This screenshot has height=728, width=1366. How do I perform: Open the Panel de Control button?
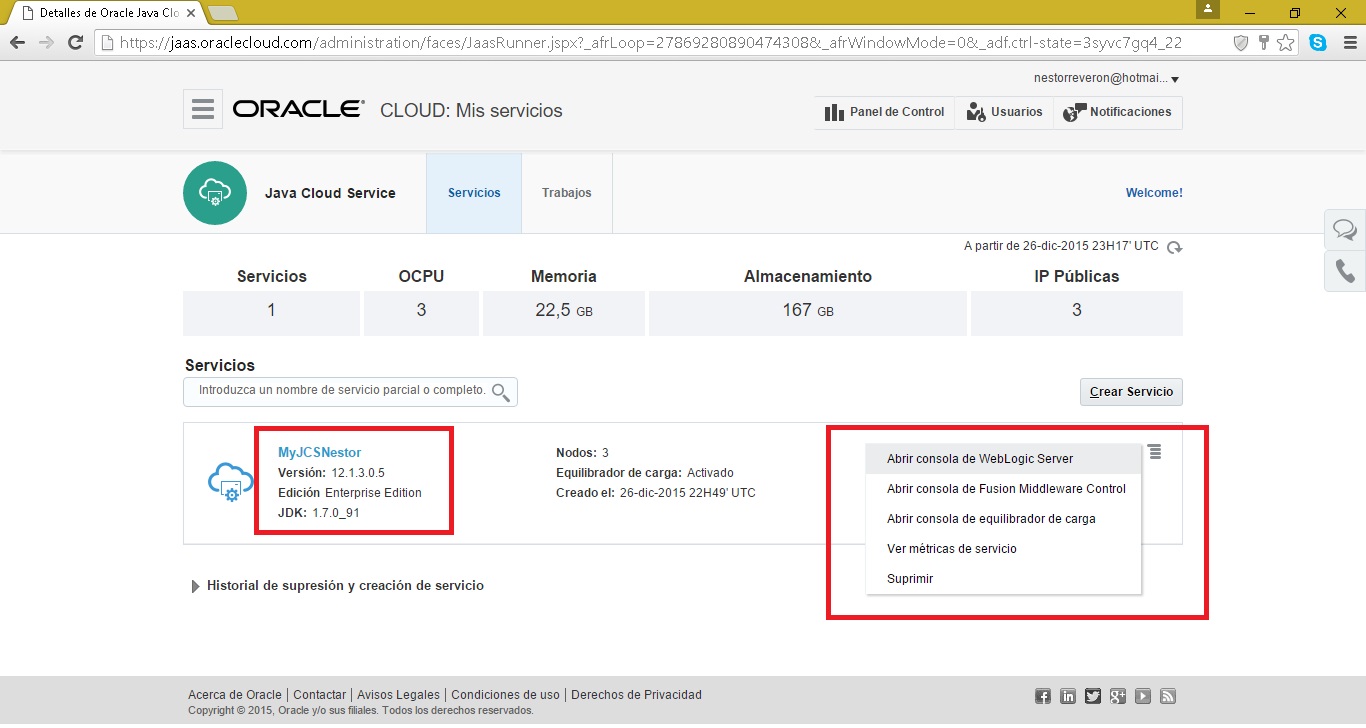tap(885, 112)
